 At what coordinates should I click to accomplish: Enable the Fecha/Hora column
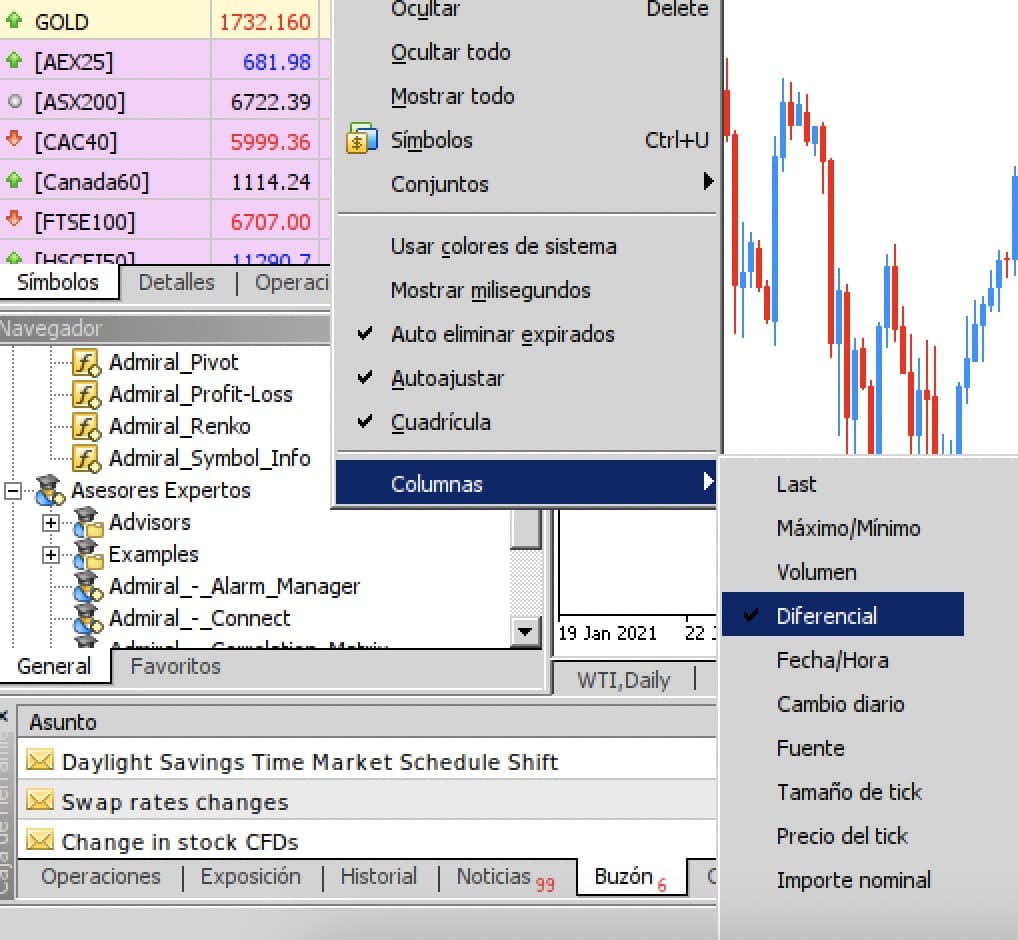[x=843, y=660]
